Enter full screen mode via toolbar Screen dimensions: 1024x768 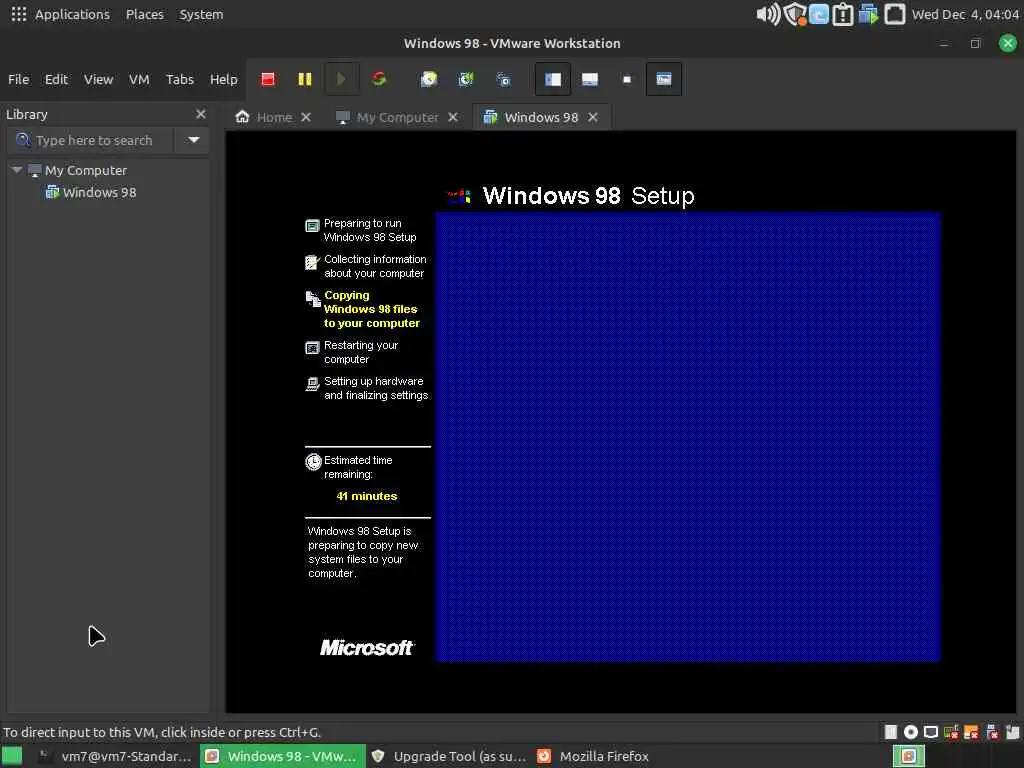pos(627,79)
